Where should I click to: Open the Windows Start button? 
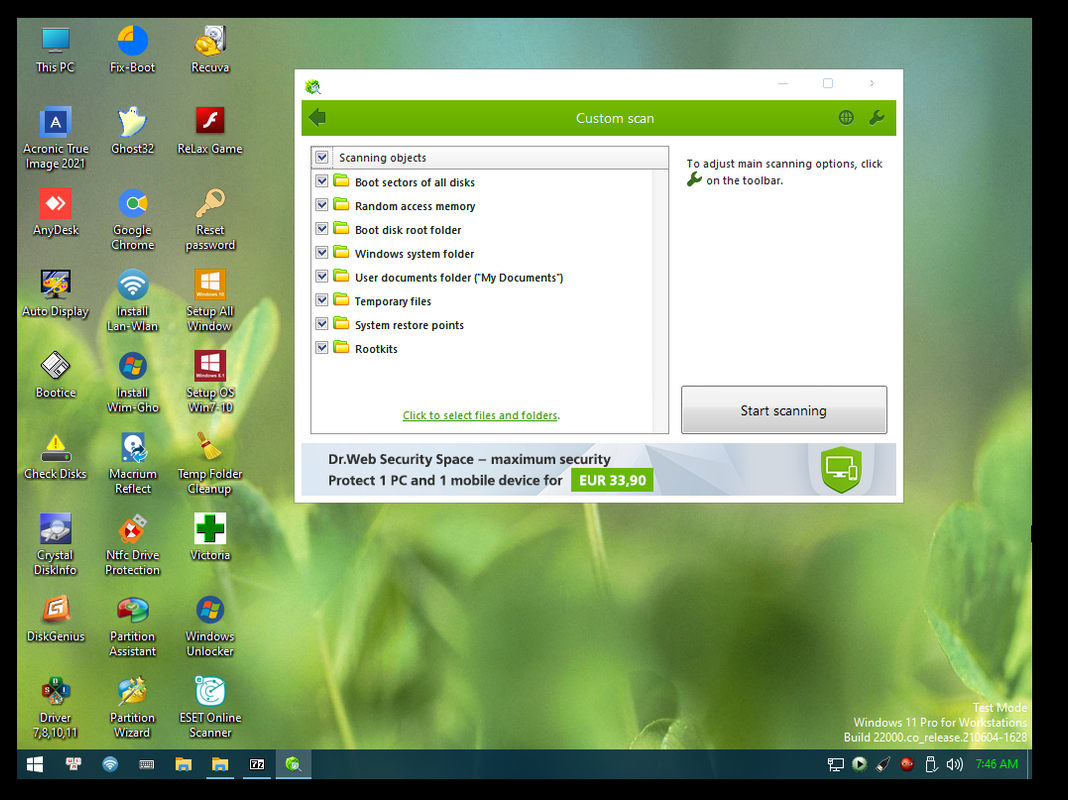[x=35, y=764]
